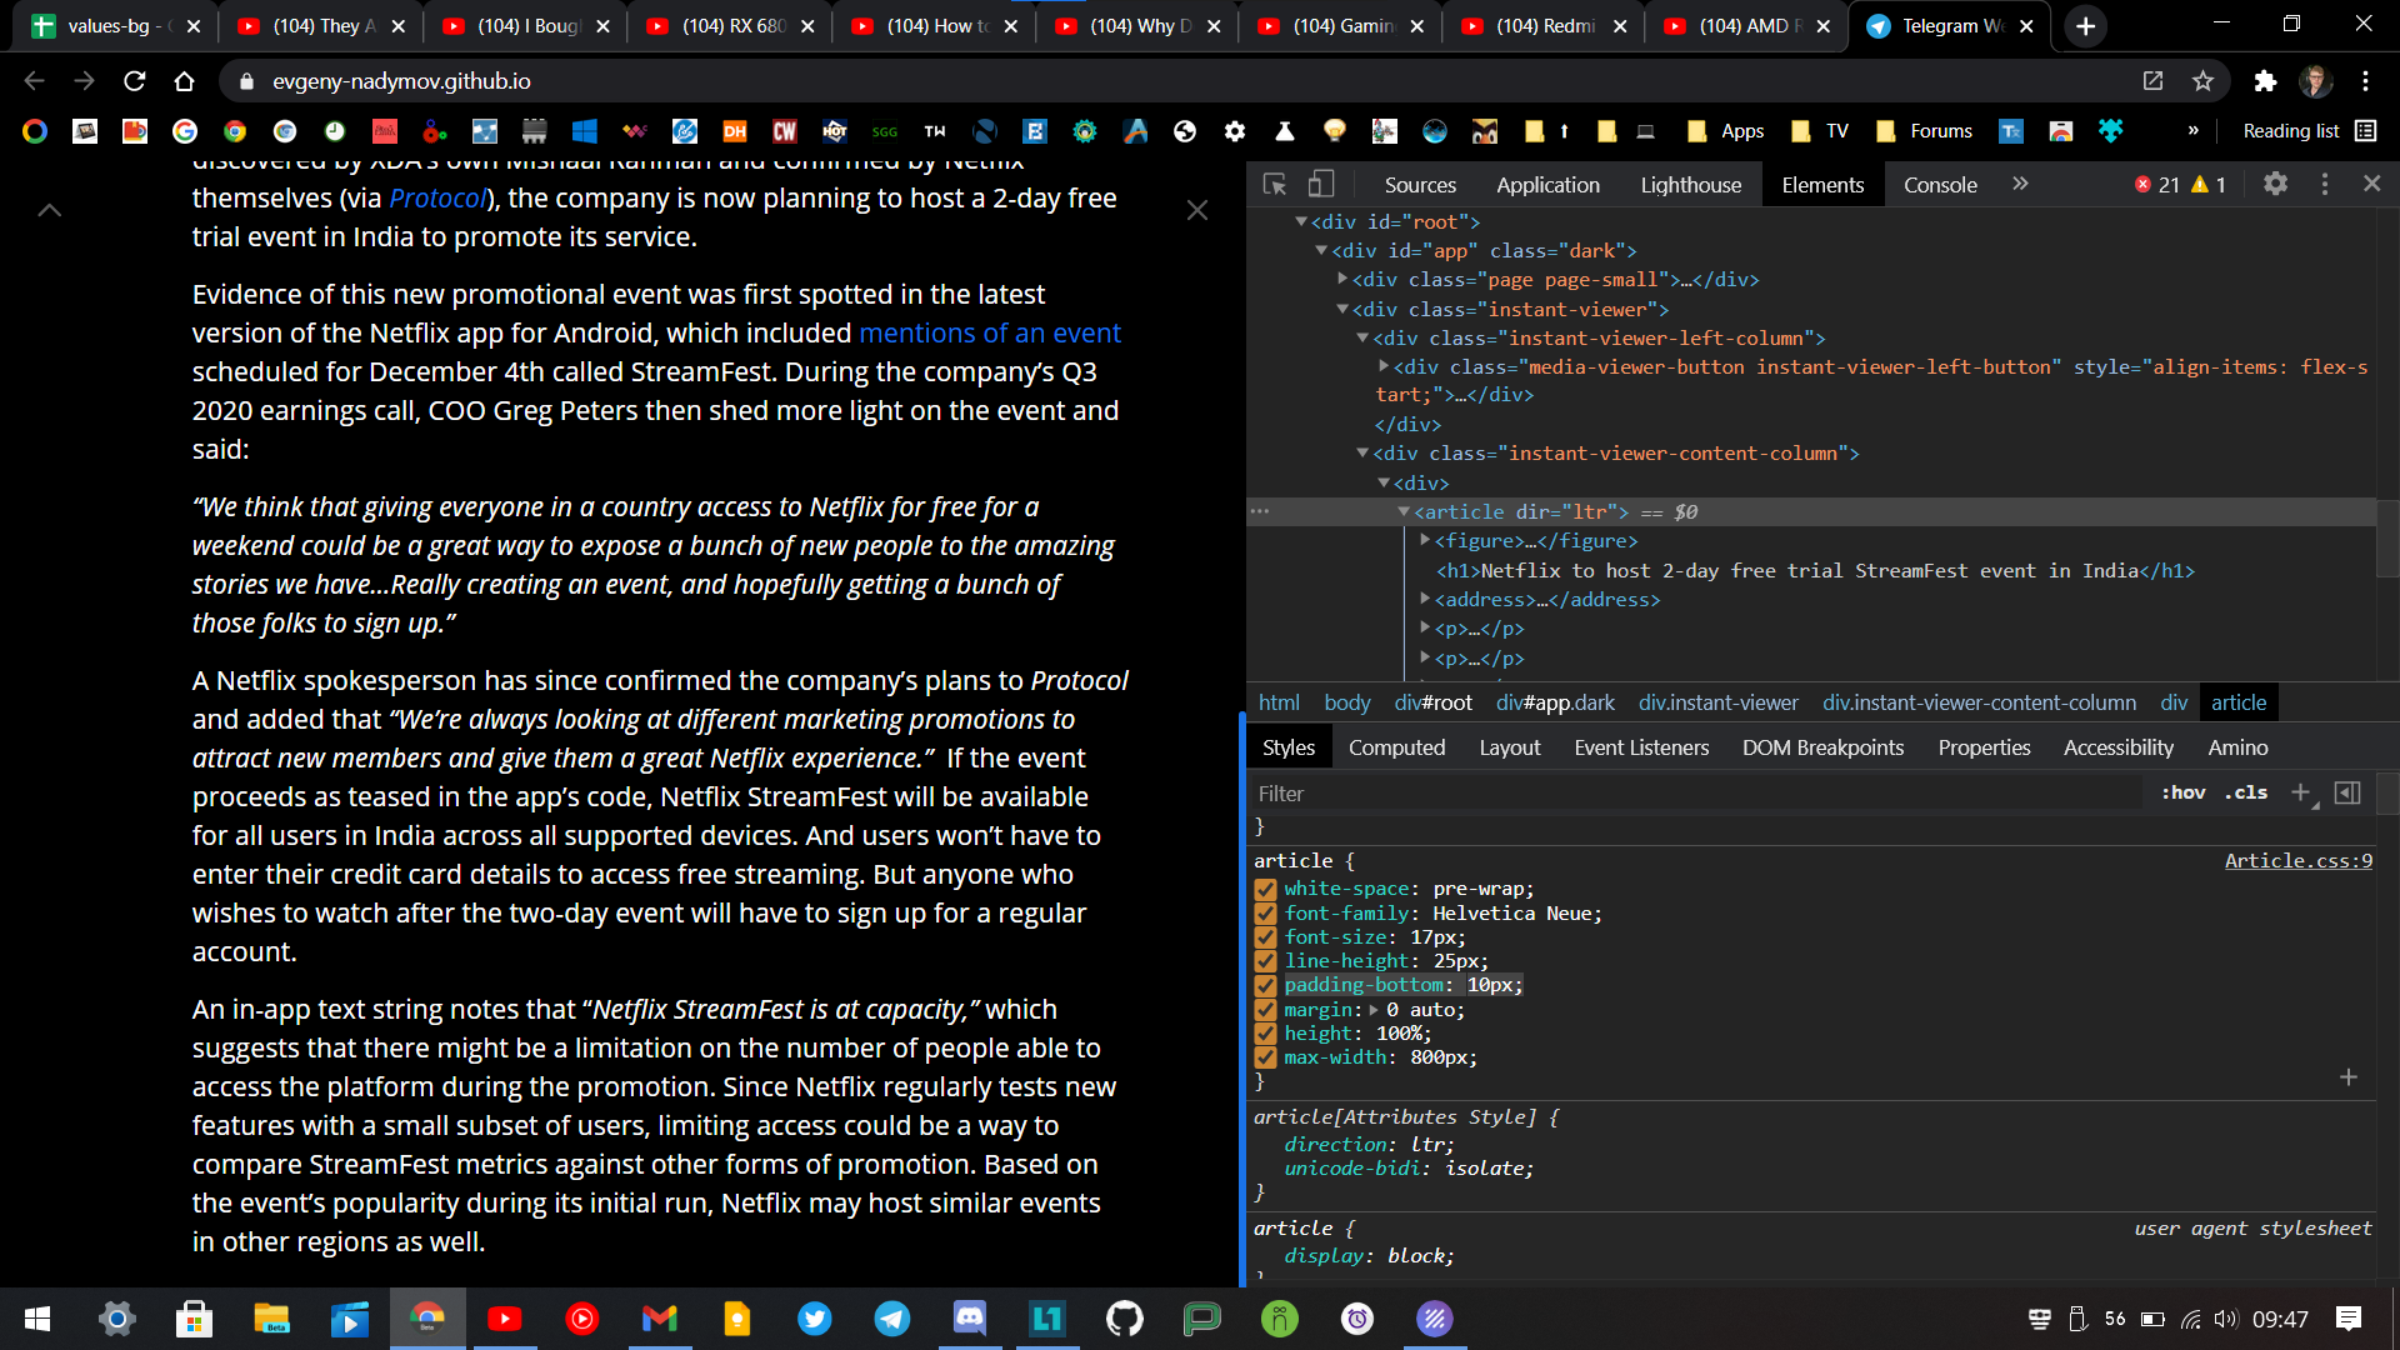Uncheck the max-width style declaration
Screen dimensions: 2400x1350
click(1265, 1057)
